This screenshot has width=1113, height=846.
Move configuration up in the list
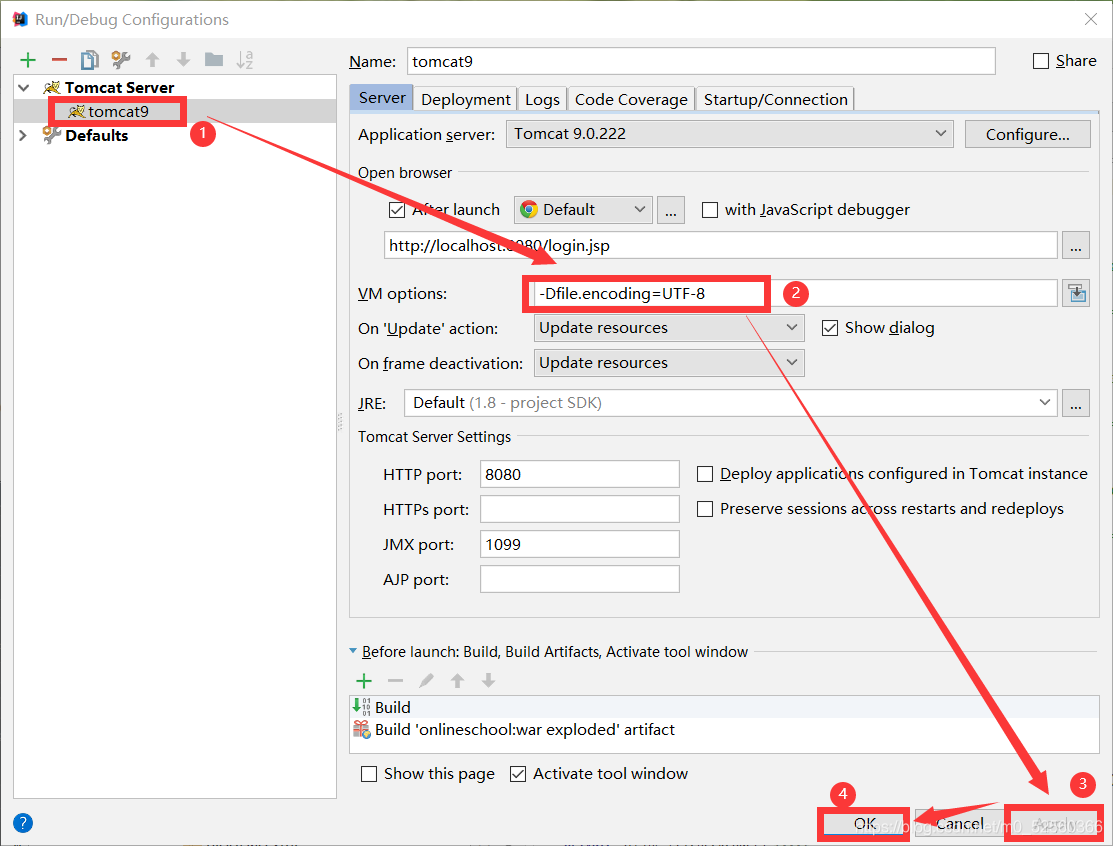pos(153,60)
